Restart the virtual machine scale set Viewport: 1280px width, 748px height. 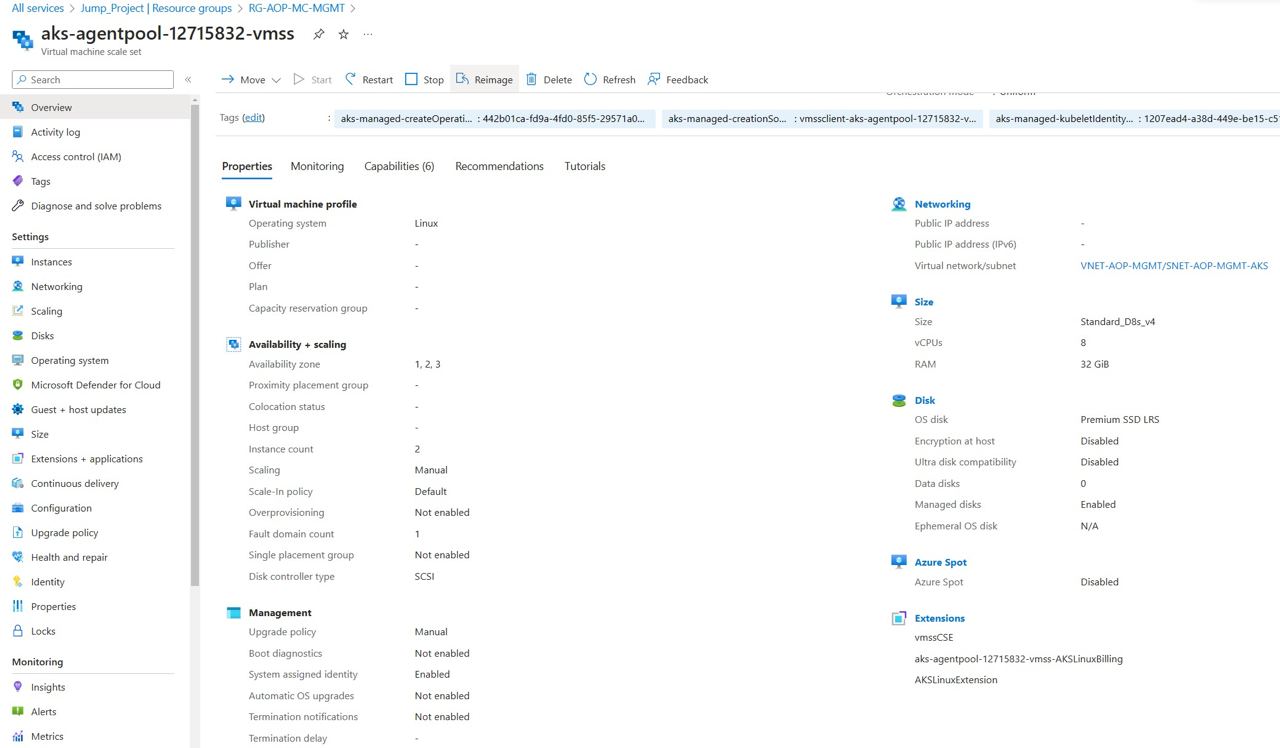(x=369, y=80)
